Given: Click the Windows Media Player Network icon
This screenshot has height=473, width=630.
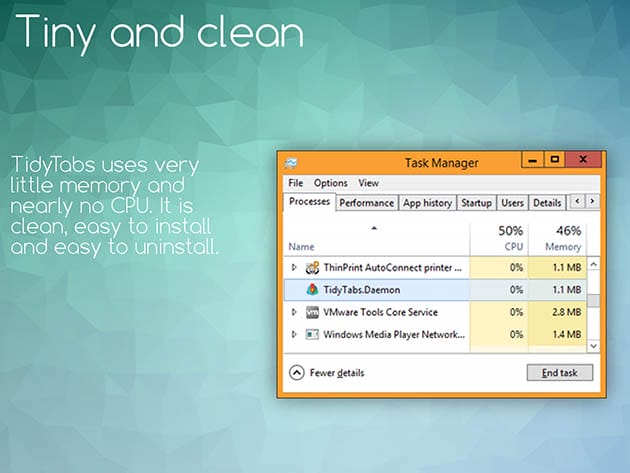Looking at the screenshot, I should 312,334.
